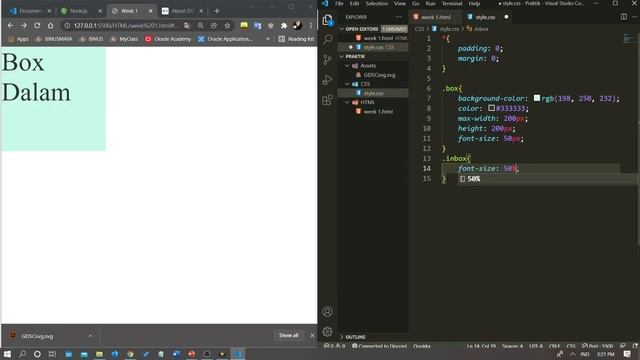Click the translate icon in address bar
This screenshot has width=640, height=360.
tap(187, 25)
